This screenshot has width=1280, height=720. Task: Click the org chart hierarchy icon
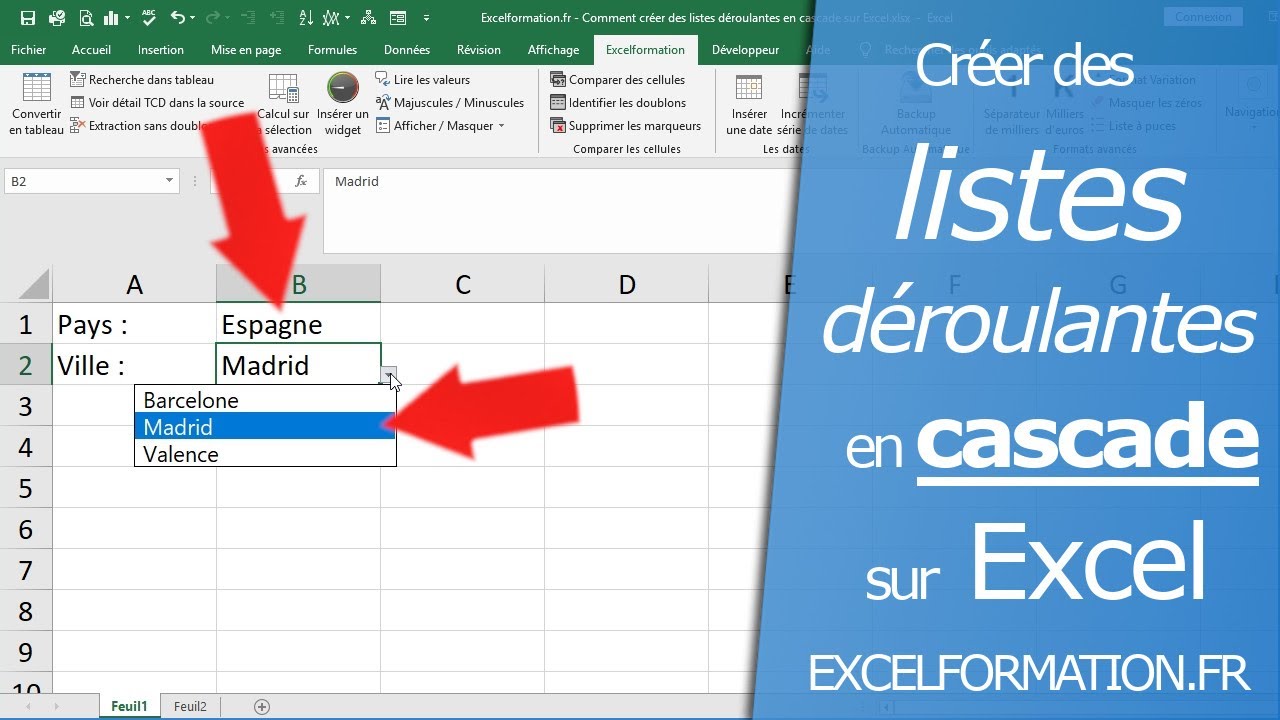click(x=368, y=17)
